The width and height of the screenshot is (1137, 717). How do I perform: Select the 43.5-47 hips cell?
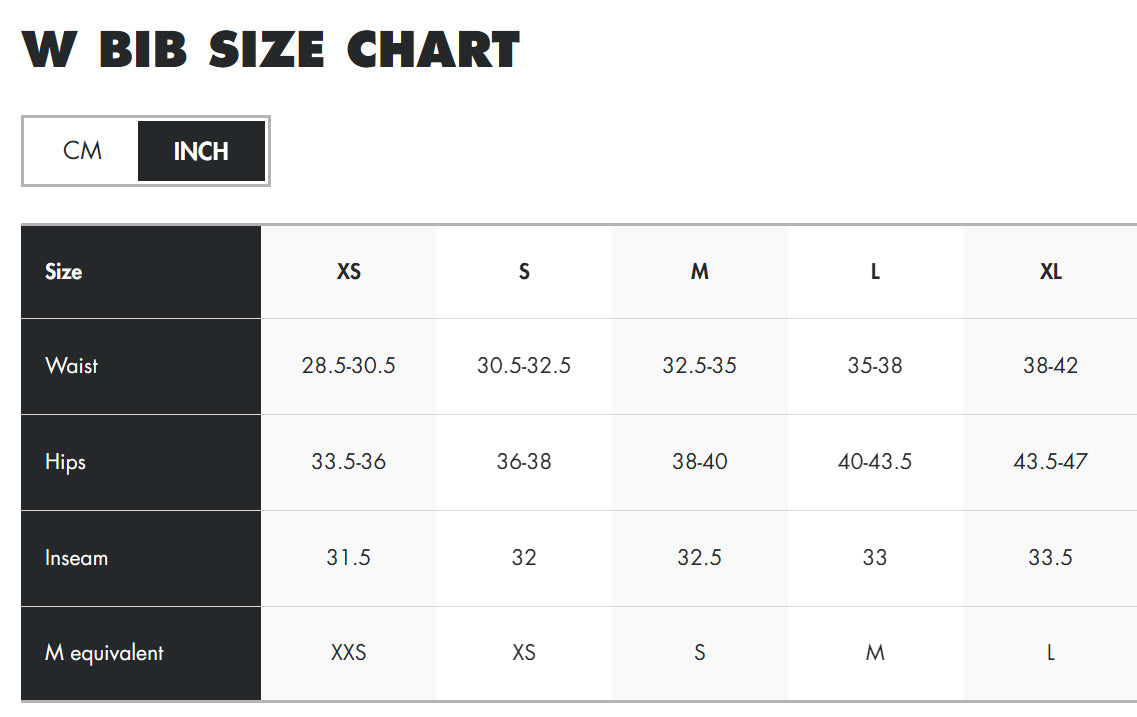[1050, 461]
